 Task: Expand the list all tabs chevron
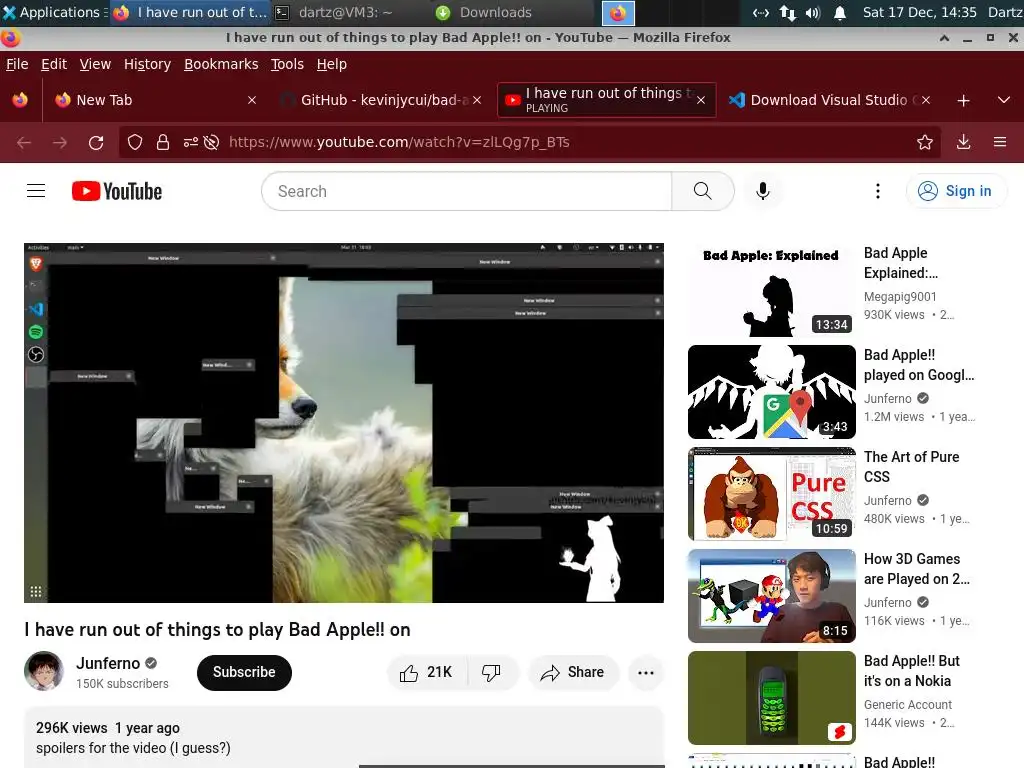coord(1004,100)
